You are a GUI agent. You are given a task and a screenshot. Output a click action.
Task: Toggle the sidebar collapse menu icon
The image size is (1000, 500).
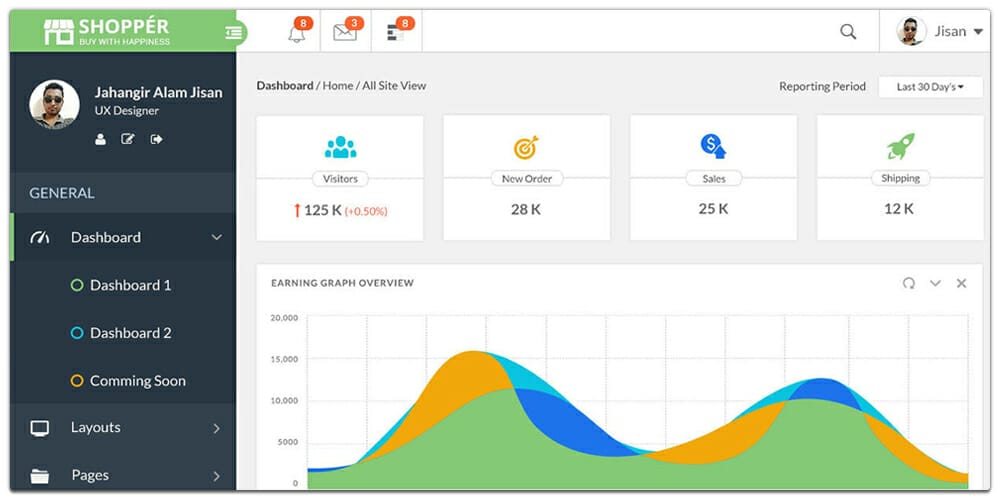(x=233, y=32)
